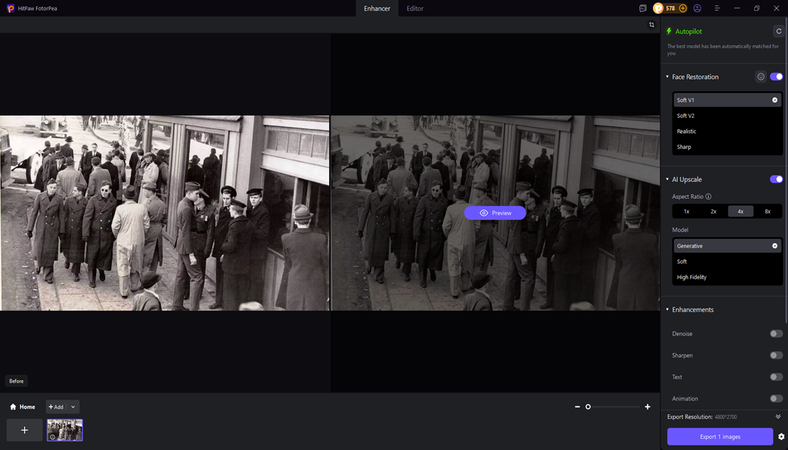
Task: Add credits with the plus coin button
Action: click(x=682, y=8)
